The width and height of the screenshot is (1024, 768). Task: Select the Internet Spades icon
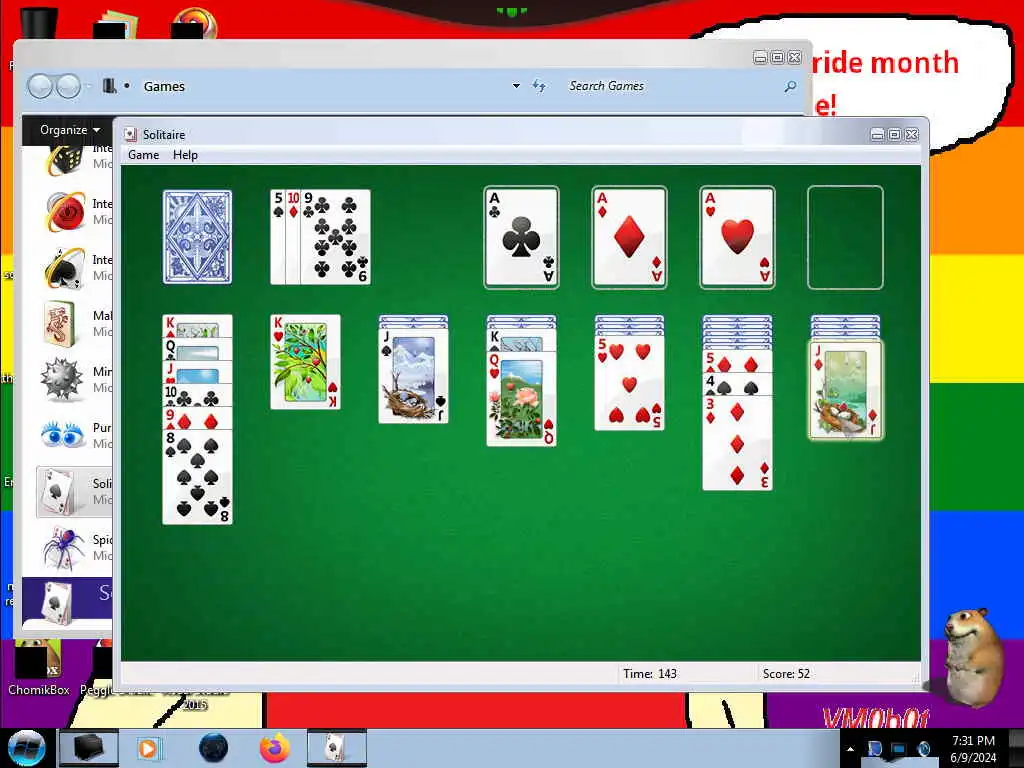(x=65, y=267)
